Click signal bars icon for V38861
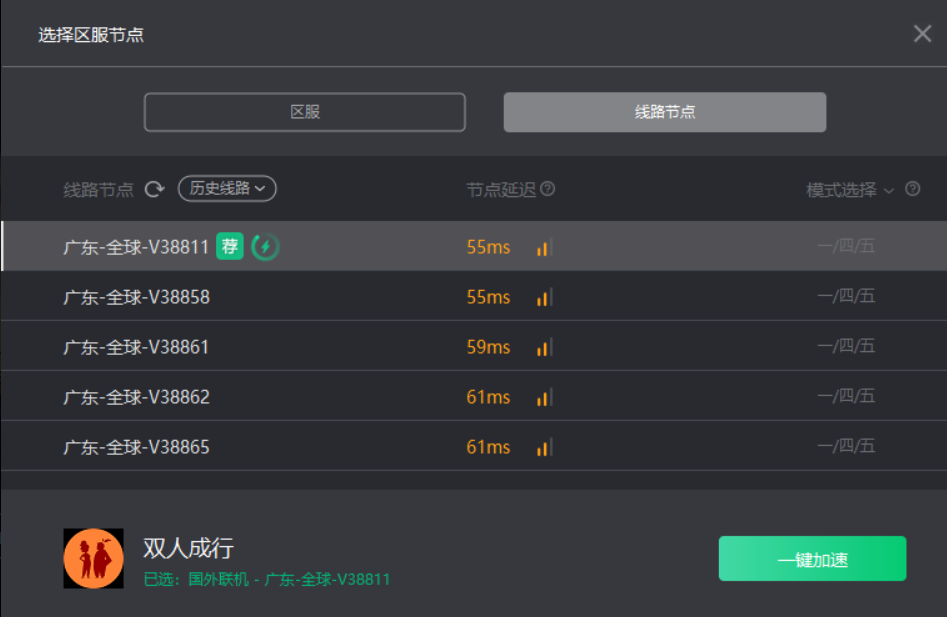This screenshot has height=617, width=947. pos(544,347)
